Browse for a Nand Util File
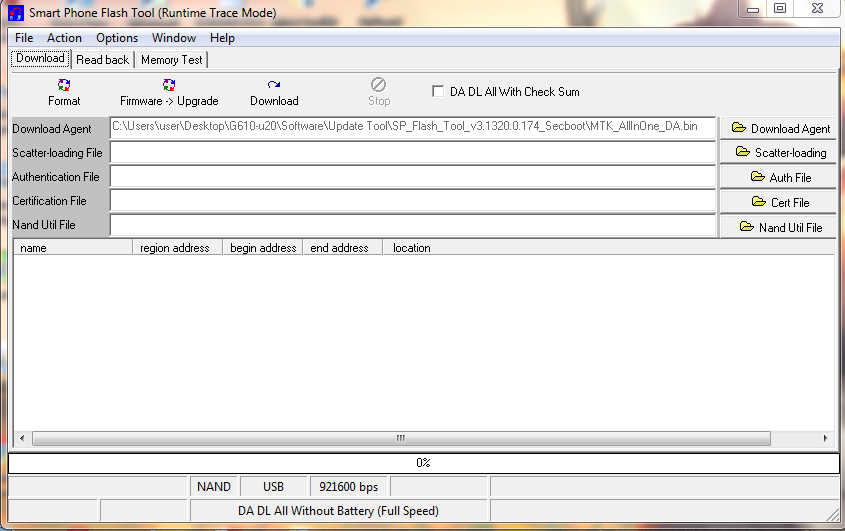The width and height of the screenshot is (845, 531). 779,227
